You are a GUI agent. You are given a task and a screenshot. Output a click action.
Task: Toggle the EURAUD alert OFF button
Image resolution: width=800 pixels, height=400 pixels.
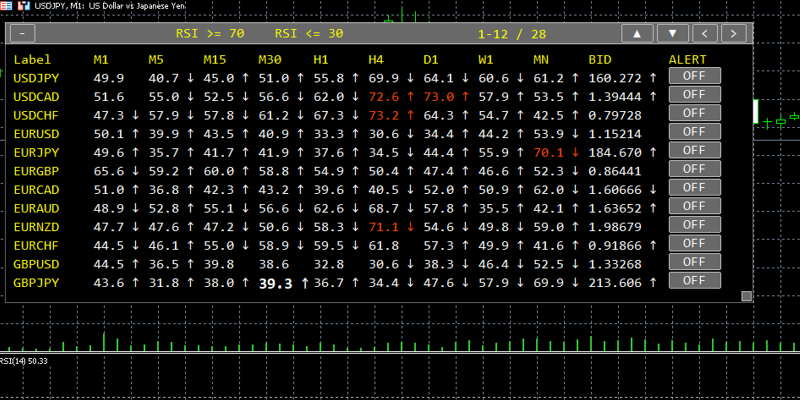694,206
